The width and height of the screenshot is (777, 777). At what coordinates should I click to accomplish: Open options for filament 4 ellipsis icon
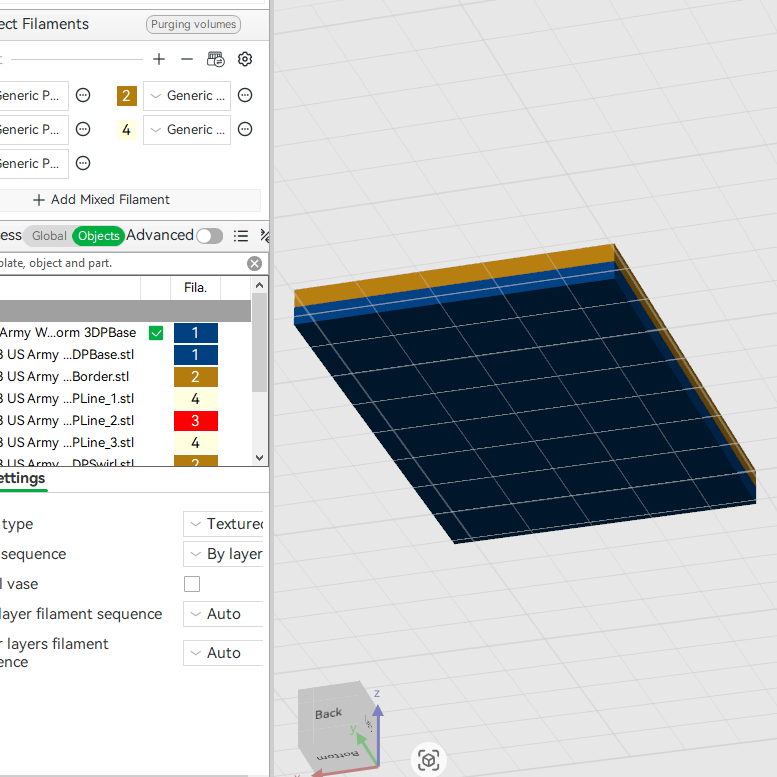pyautogui.click(x=245, y=129)
